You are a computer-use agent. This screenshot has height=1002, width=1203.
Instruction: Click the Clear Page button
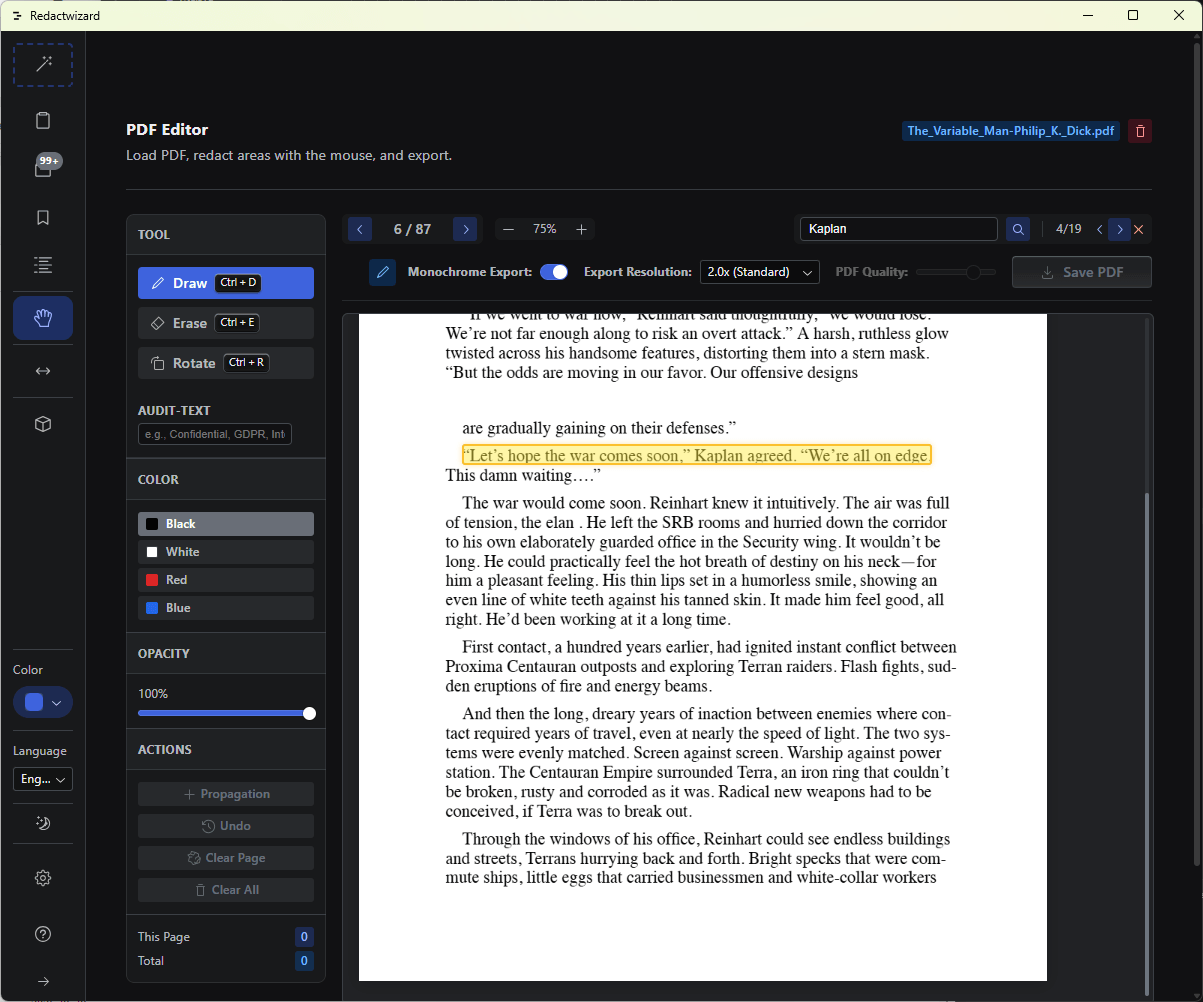pyautogui.click(x=226, y=858)
